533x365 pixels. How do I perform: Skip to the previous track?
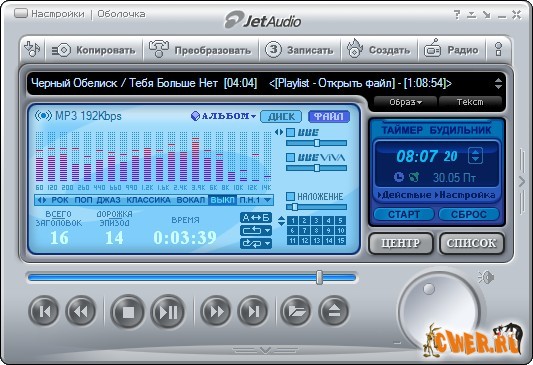(44, 311)
